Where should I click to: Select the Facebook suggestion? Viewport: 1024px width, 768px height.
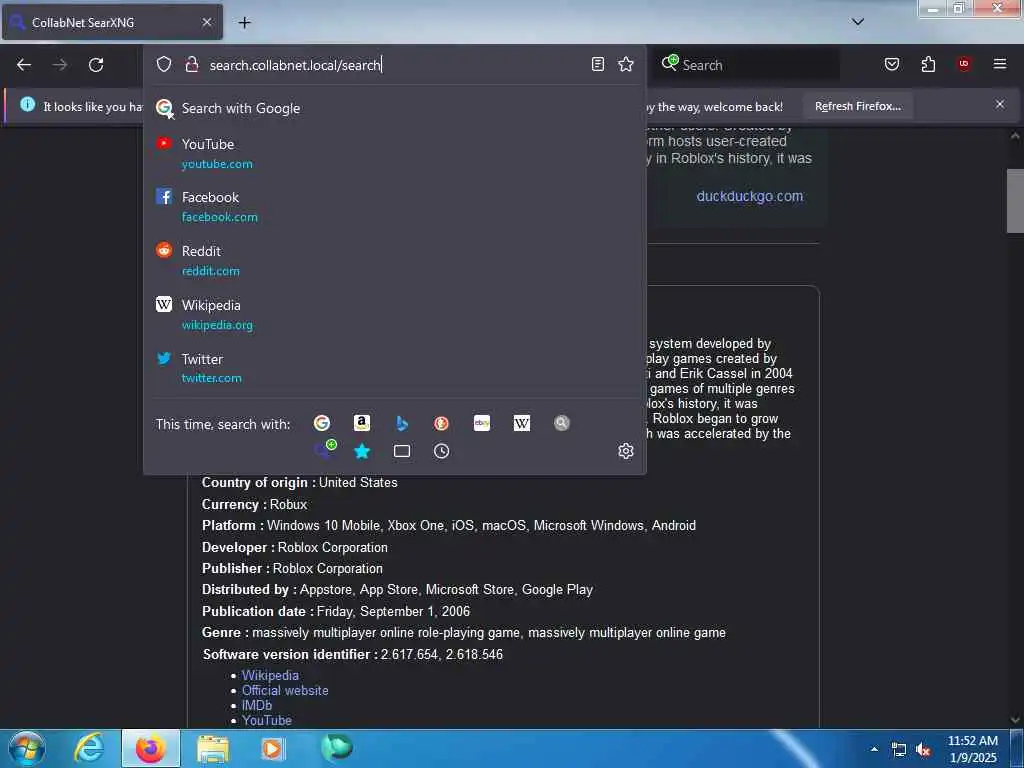click(x=394, y=206)
